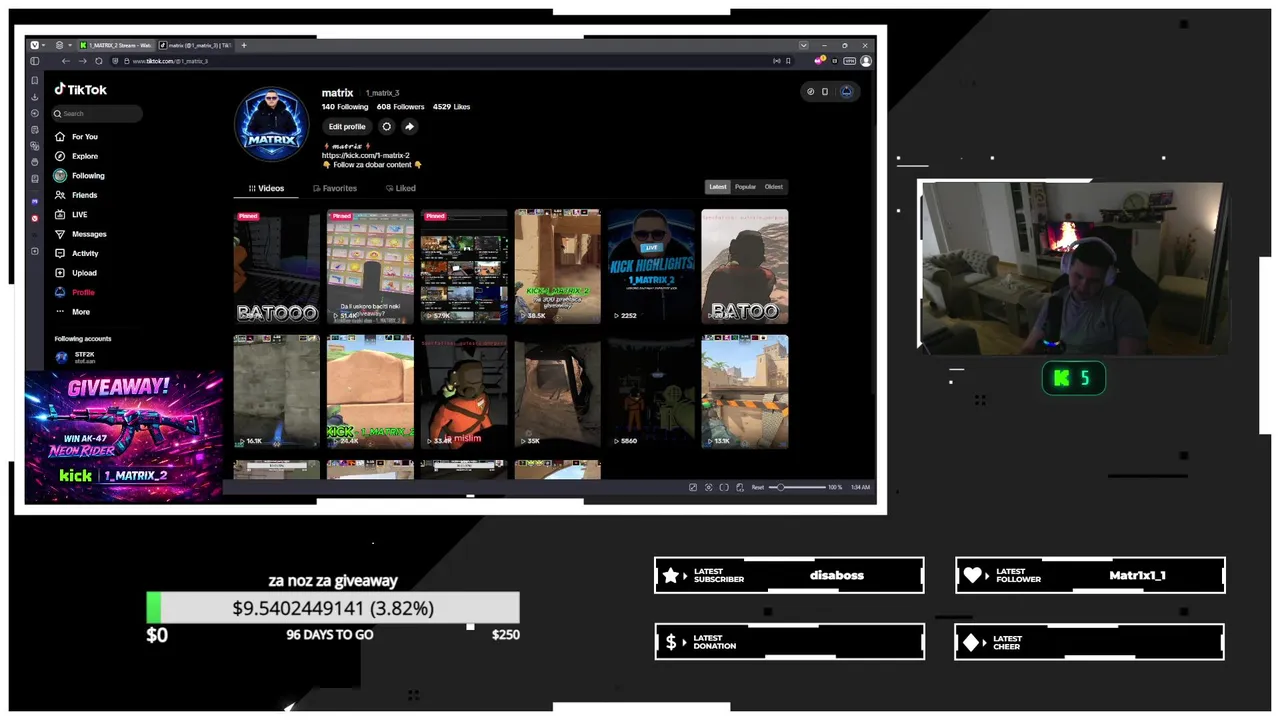The image size is (1280, 720).
Task: Toggle the browser side panel
Action: pyautogui.click(x=35, y=61)
